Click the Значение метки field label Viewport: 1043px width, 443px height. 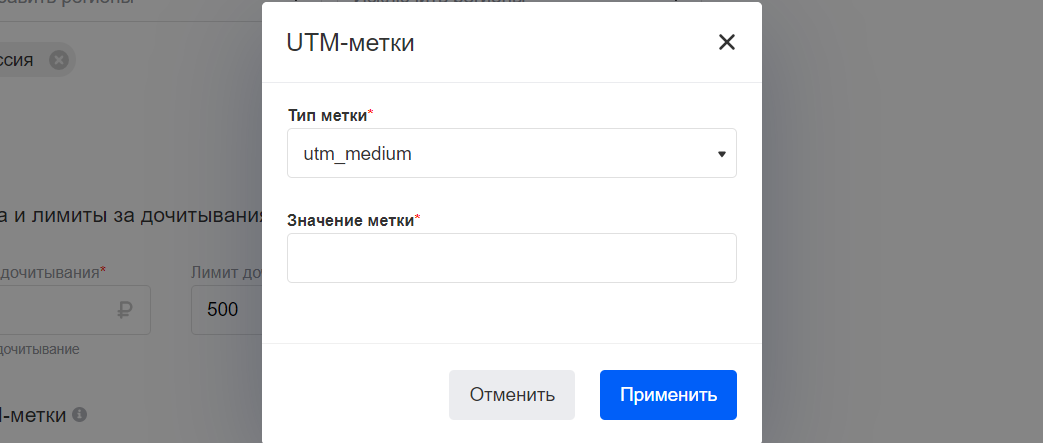[353, 220]
